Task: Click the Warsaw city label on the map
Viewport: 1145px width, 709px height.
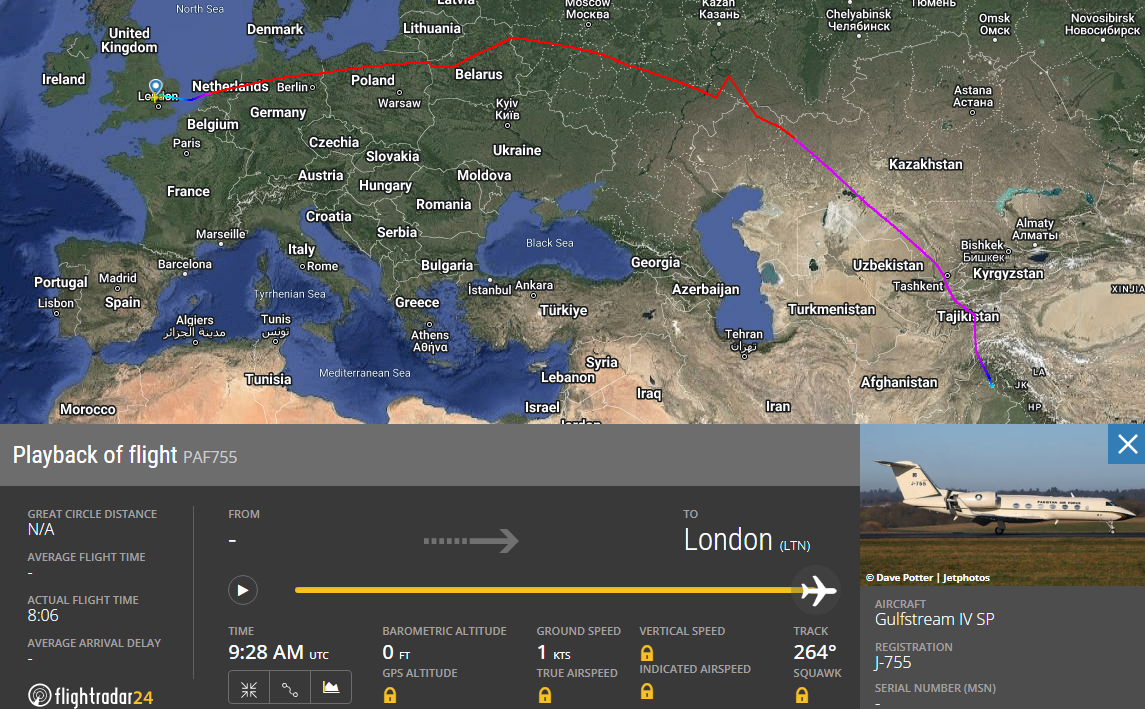Action: tap(399, 103)
